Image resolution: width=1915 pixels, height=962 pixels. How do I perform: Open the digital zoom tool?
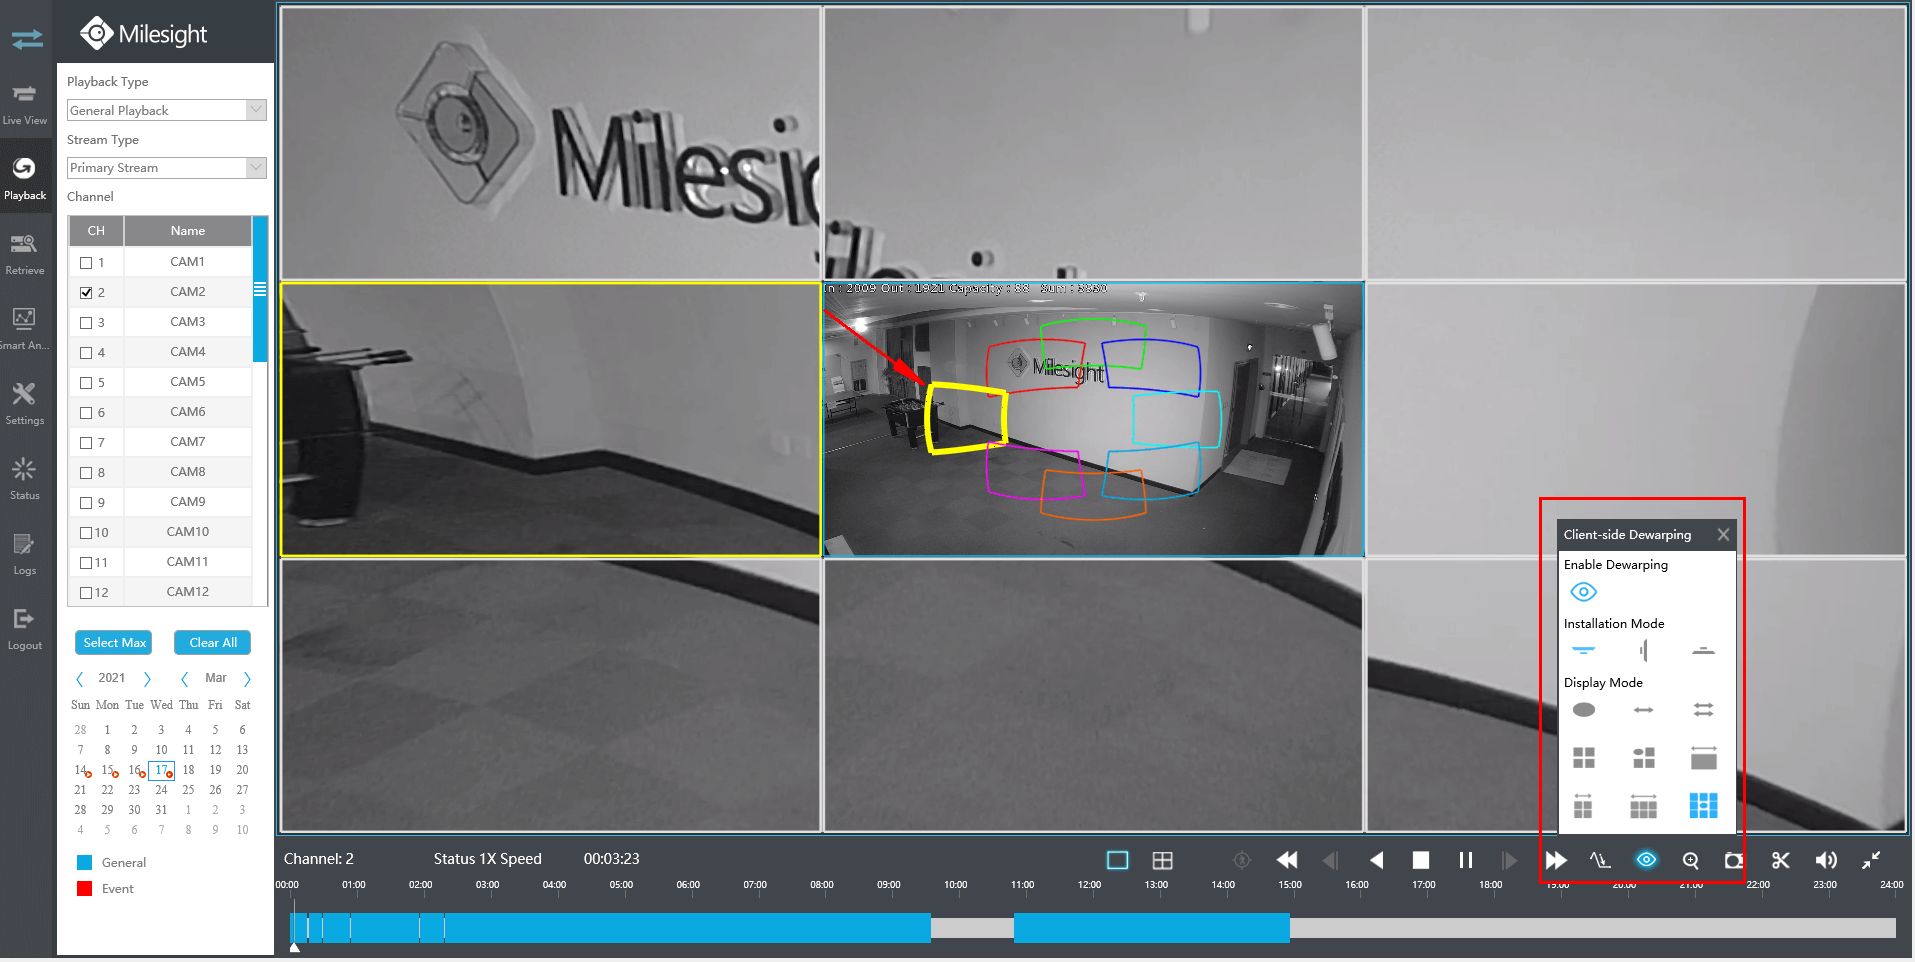[x=1690, y=860]
